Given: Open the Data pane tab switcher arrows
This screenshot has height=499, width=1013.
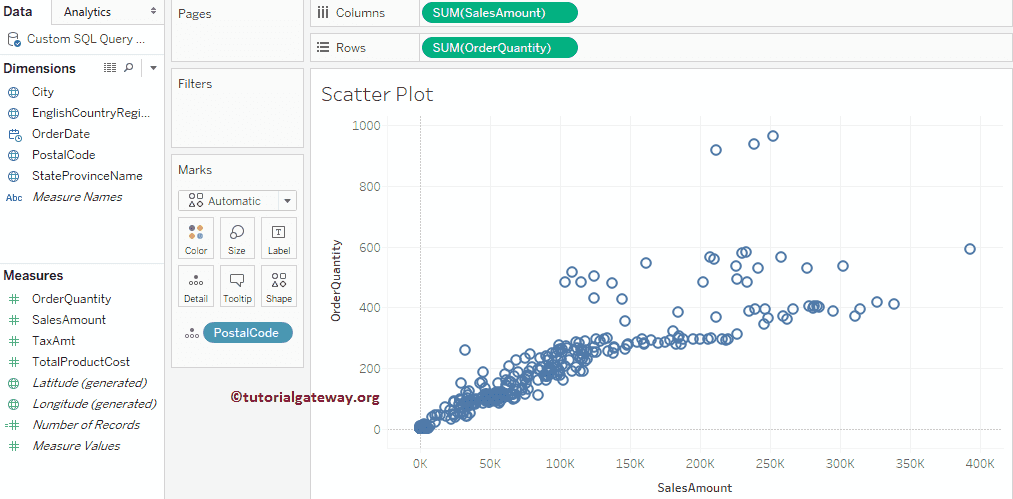Looking at the screenshot, I should (153, 12).
